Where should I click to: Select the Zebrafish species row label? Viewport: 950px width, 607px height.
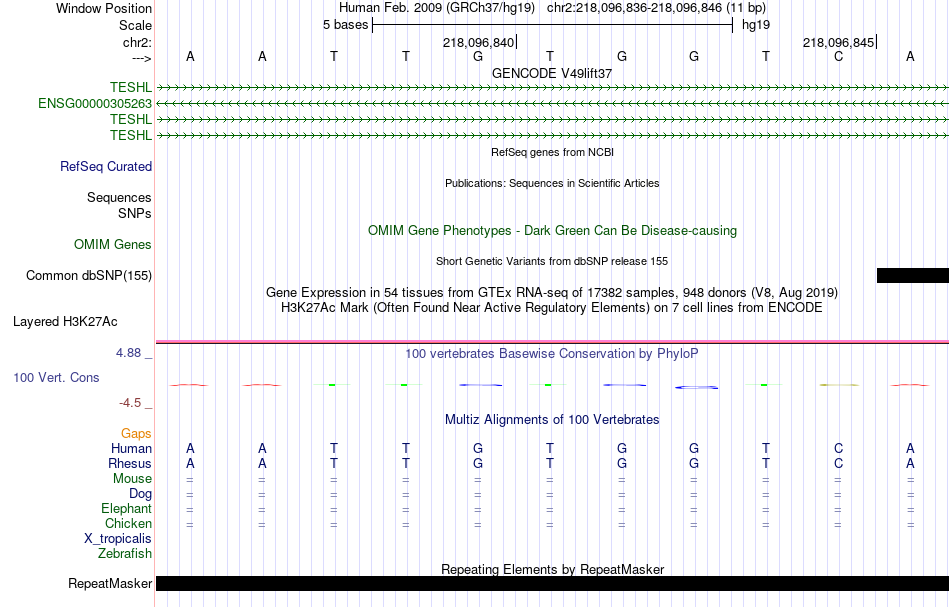[x=125, y=554]
